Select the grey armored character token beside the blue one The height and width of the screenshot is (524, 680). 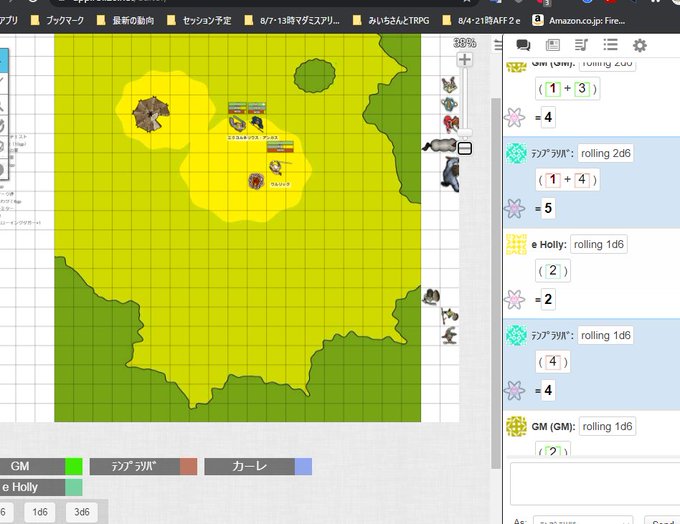[x=237, y=124]
